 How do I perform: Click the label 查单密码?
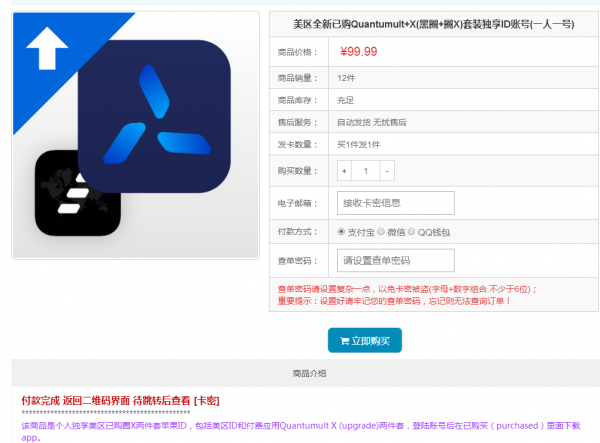coord(297,261)
